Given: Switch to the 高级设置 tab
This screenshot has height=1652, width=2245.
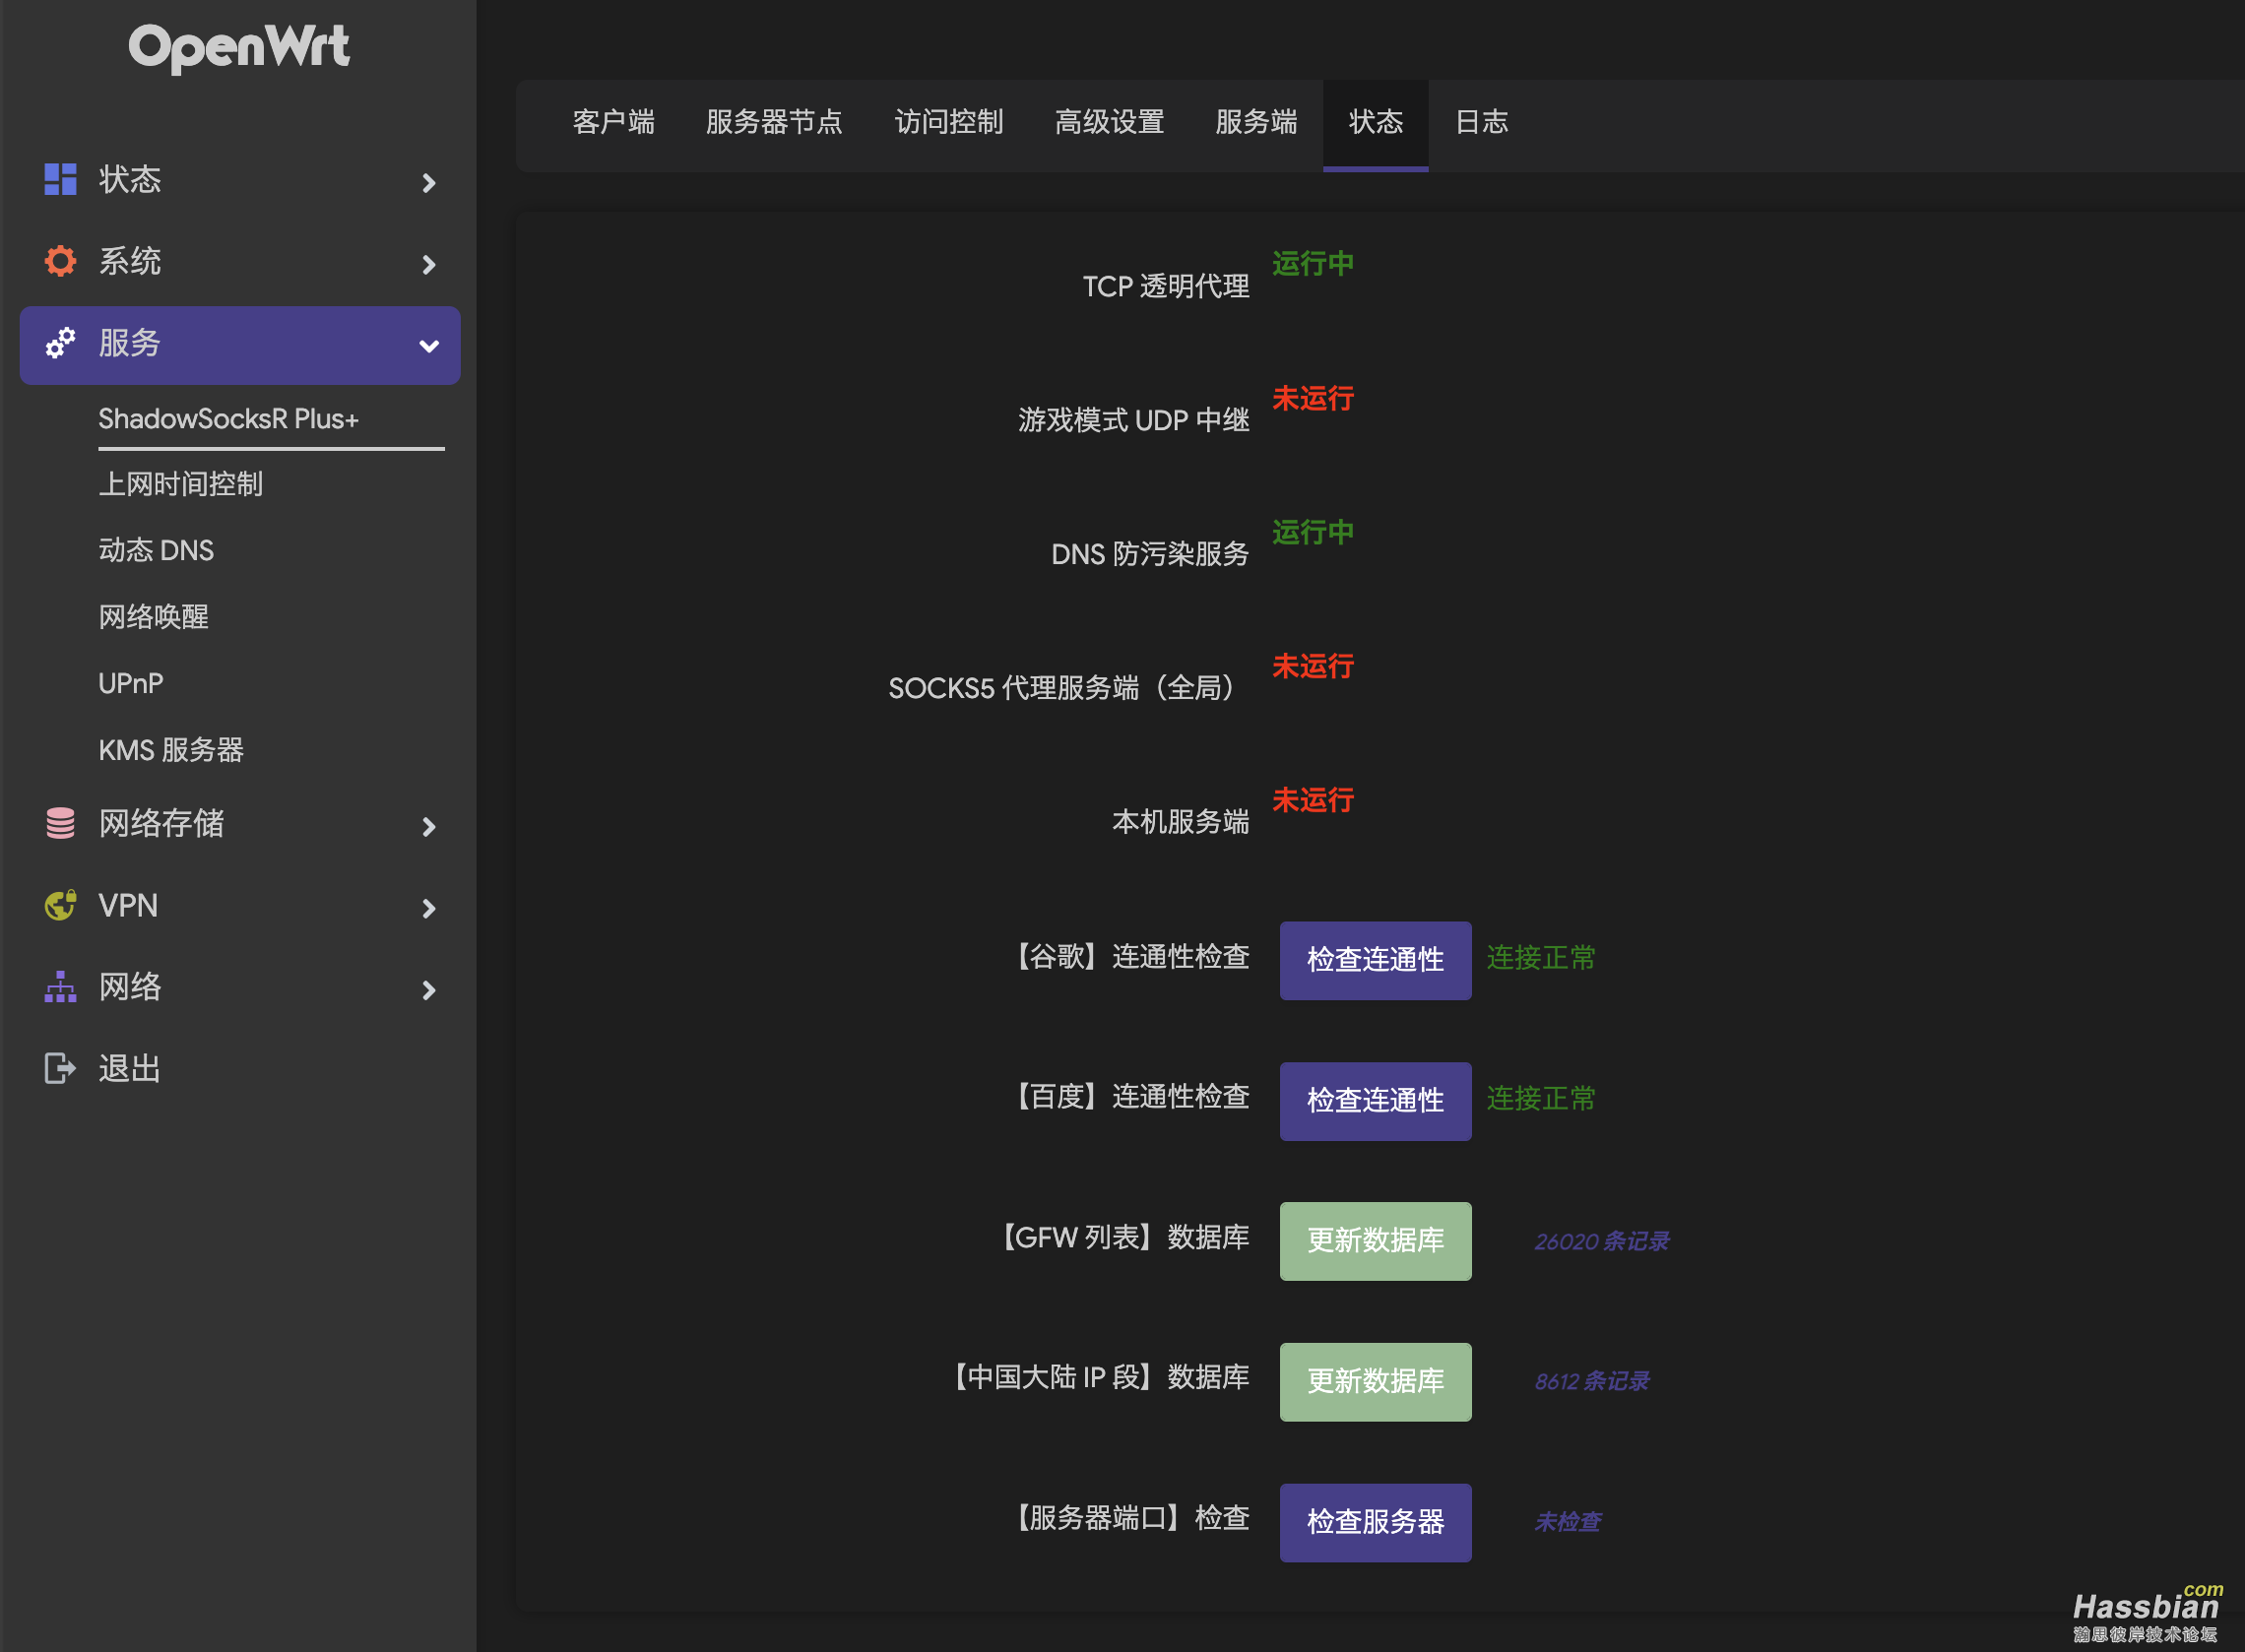Looking at the screenshot, I should point(1109,123).
